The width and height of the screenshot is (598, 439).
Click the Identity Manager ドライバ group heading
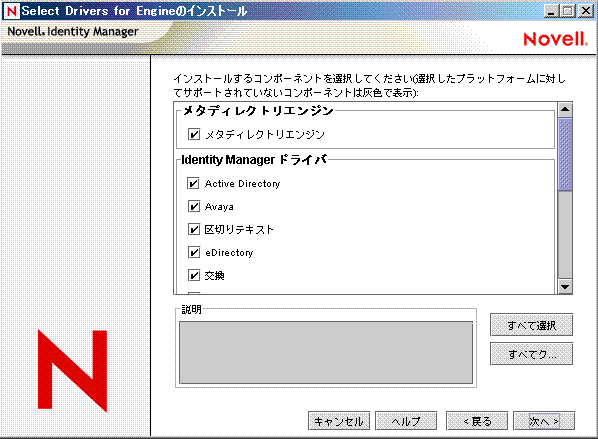coord(254,159)
